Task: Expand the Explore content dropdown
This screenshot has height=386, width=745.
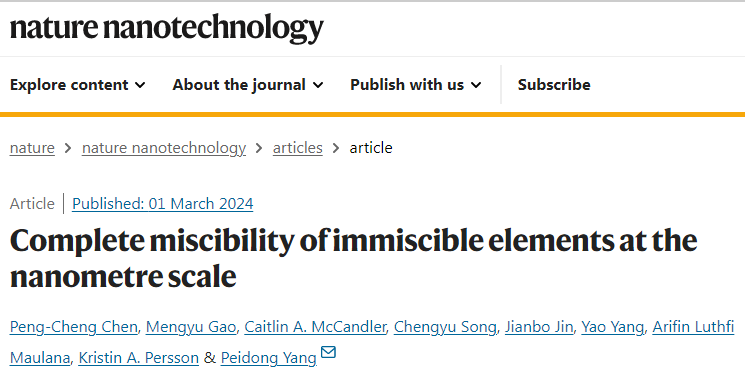Action: [77, 85]
